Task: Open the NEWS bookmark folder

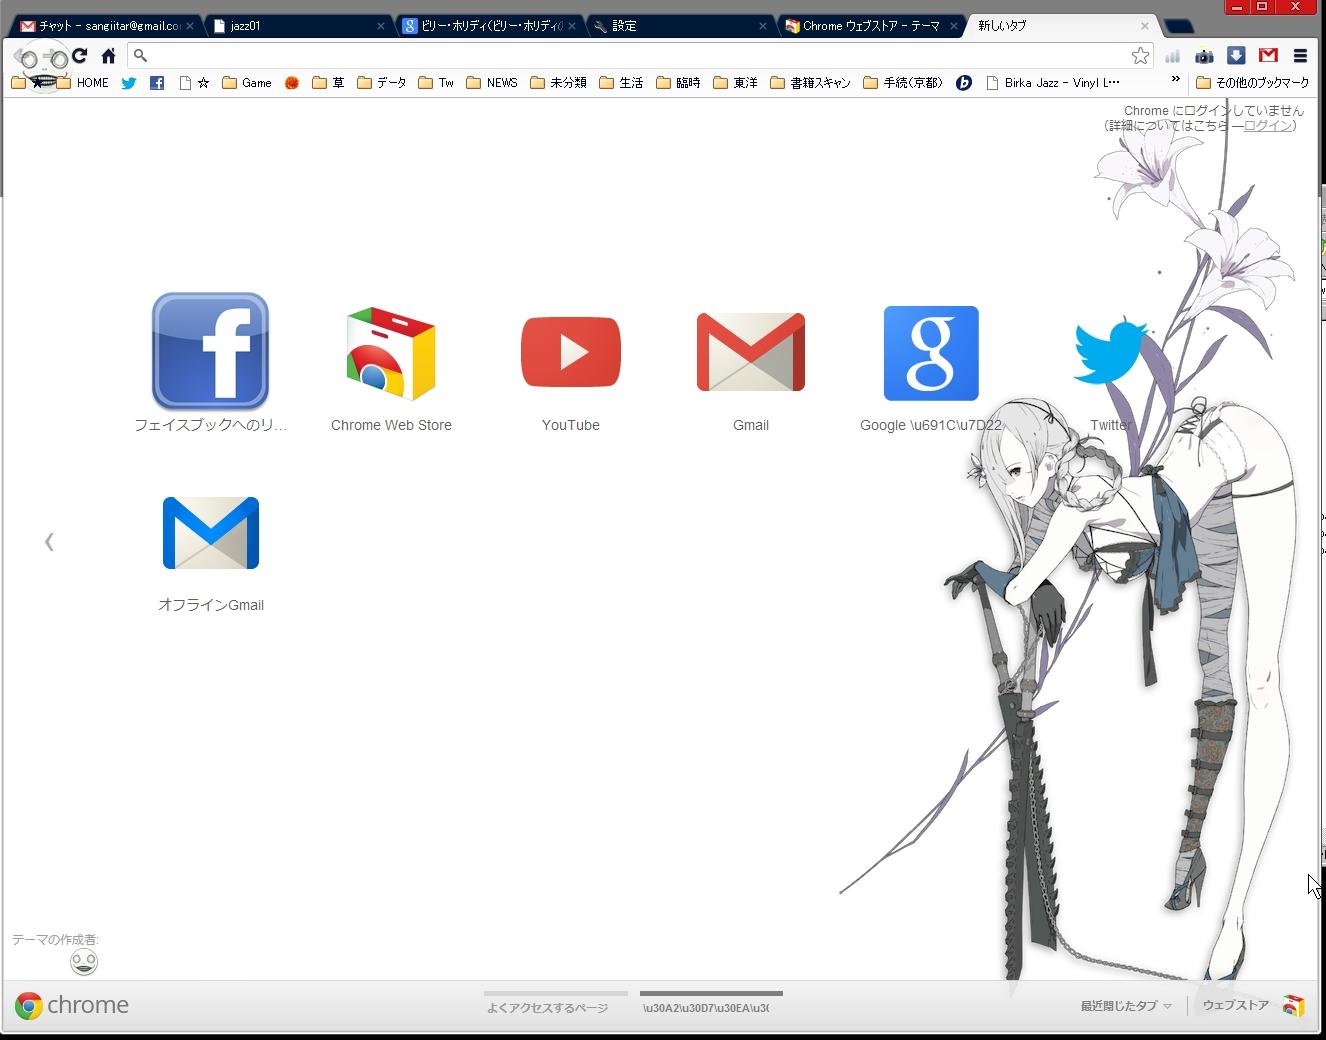Action: coord(492,83)
